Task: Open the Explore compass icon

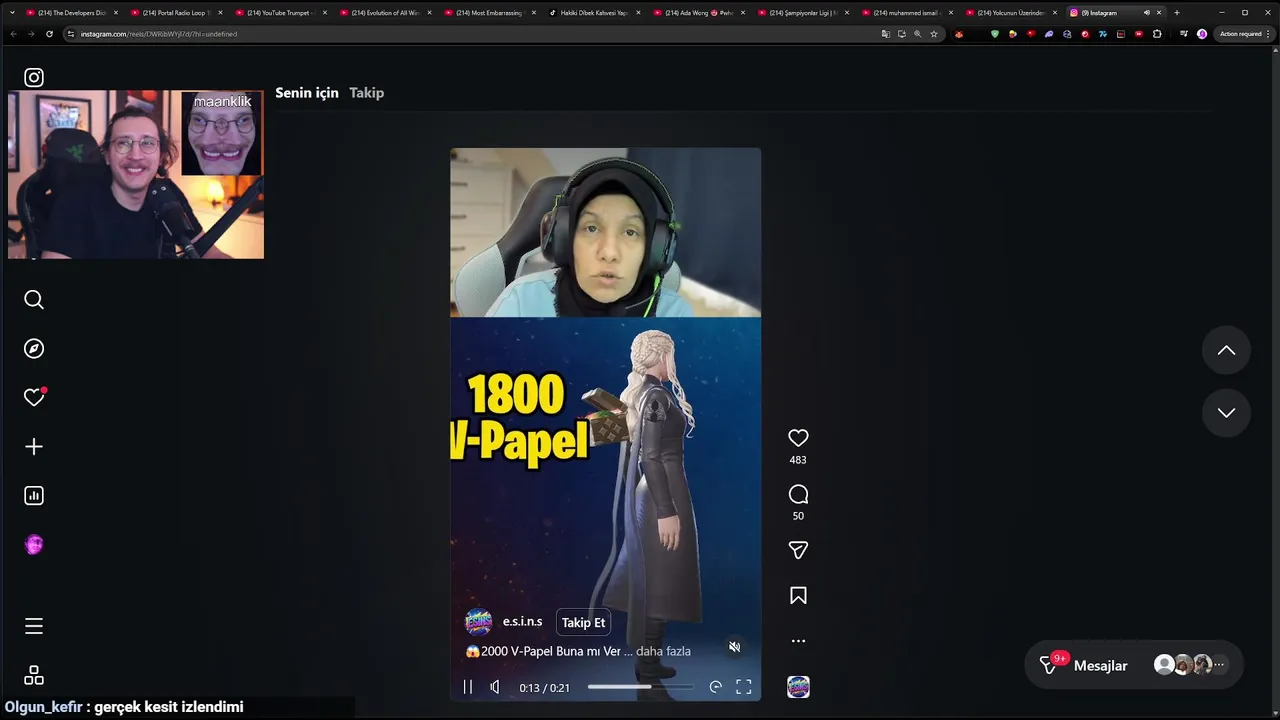Action: pyautogui.click(x=34, y=349)
